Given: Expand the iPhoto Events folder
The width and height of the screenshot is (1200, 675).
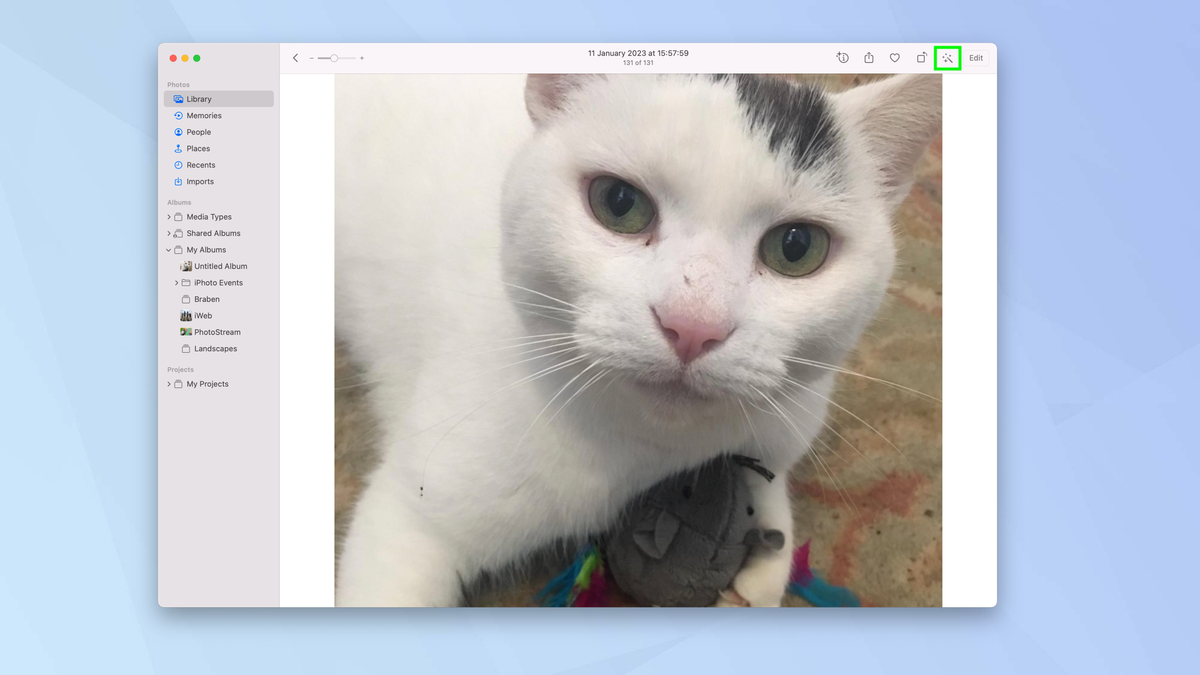Looking at the screenshot, I should [176, 282].
